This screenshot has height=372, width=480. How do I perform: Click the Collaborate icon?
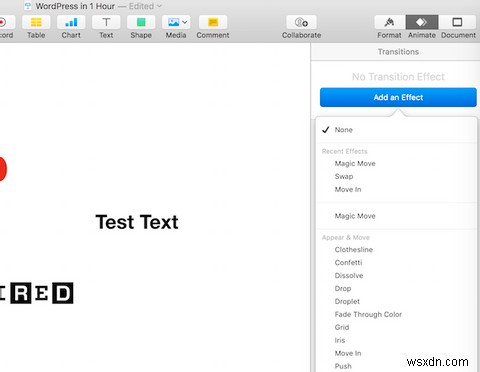301,22
